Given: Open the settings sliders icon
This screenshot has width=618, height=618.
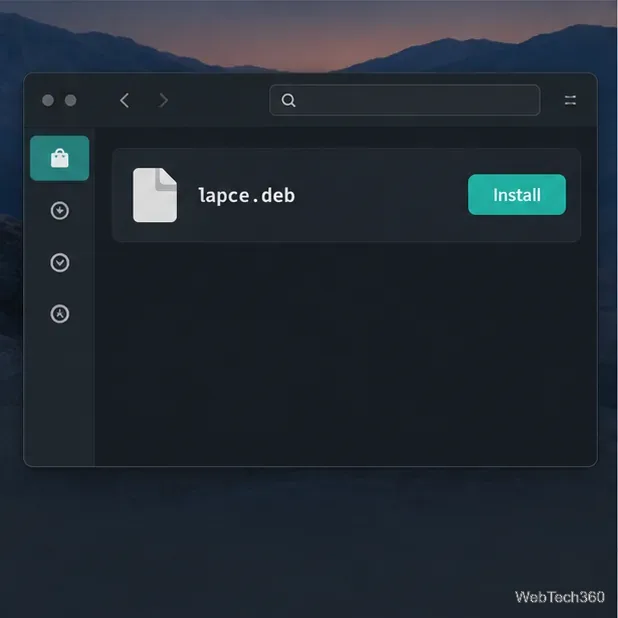Looking at the screenshot, I should (x=570, y=101).
